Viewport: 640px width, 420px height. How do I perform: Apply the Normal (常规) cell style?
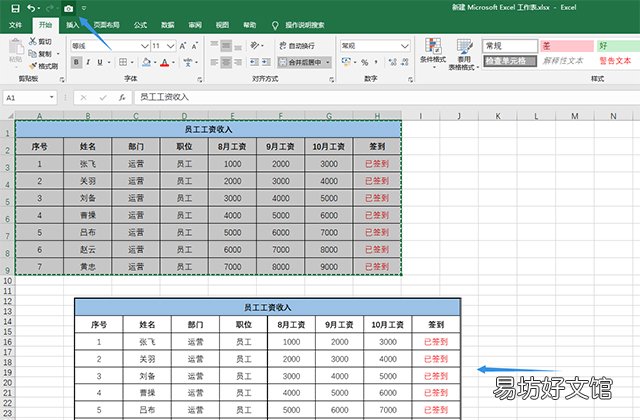(510, 46)
